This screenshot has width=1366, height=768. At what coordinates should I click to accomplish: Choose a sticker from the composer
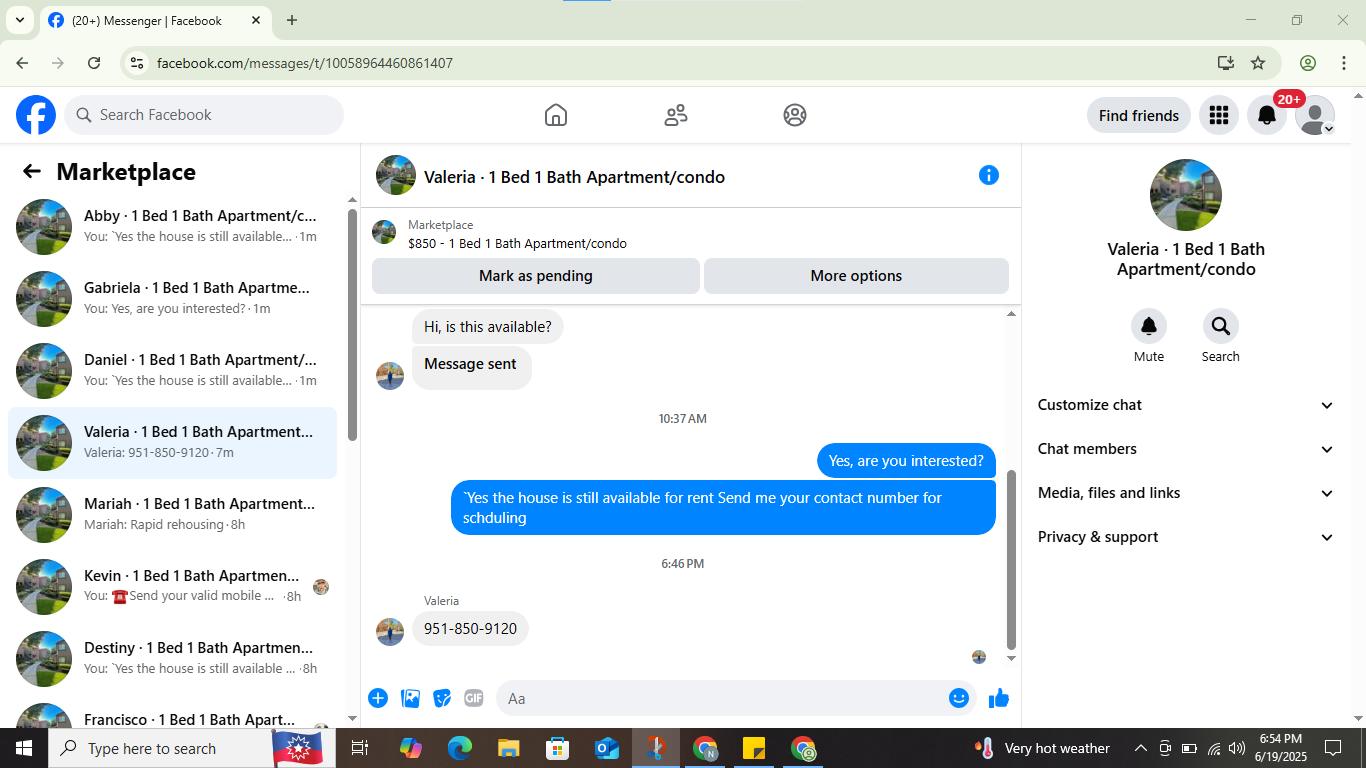(x=442, y=698)
